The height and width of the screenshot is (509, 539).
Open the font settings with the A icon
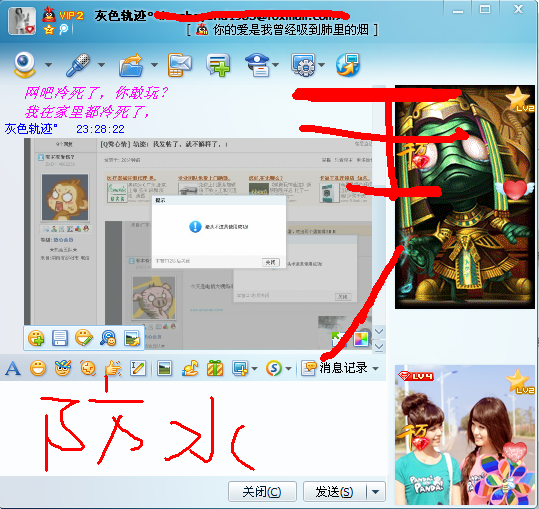(13, 368)
